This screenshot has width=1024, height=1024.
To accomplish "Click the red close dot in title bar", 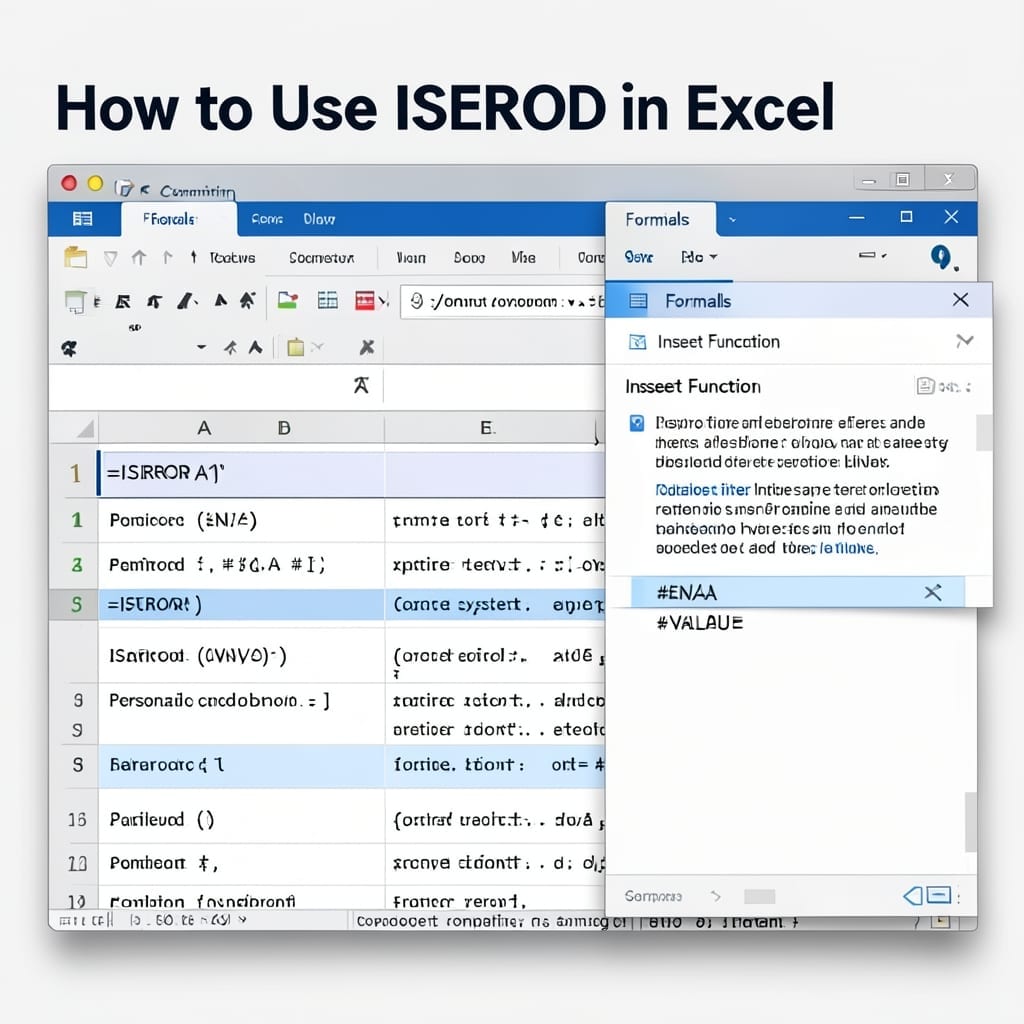I will [69, 184].
